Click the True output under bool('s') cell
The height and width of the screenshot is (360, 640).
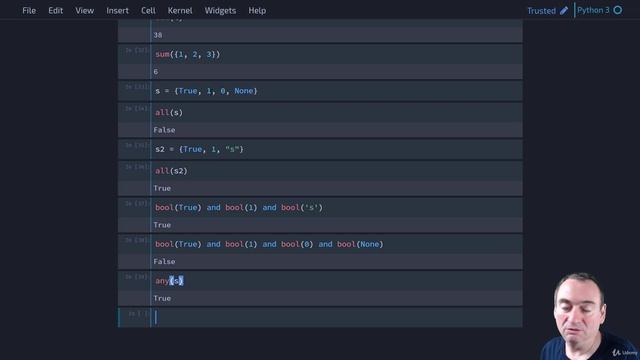click(x=162, y=225)
